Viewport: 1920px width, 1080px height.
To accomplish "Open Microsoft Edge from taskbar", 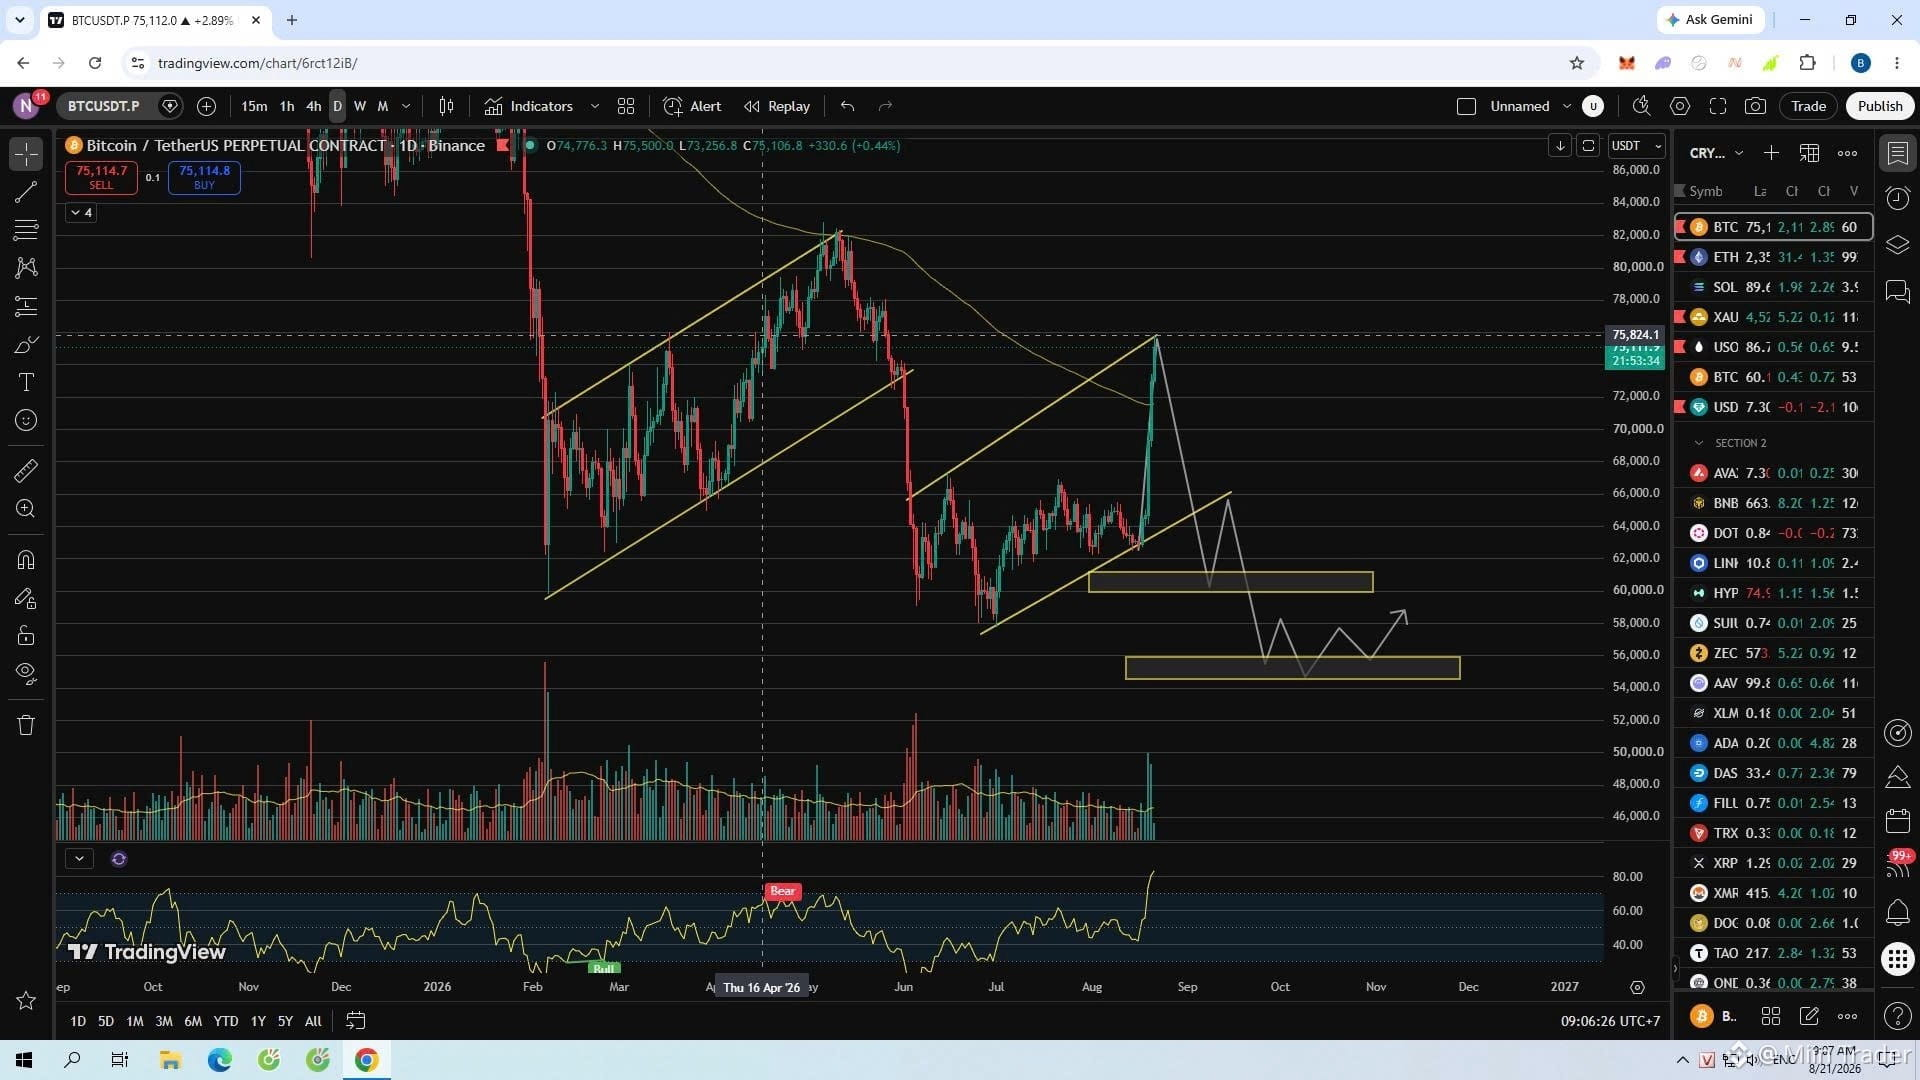I will tap(219, 1060).
